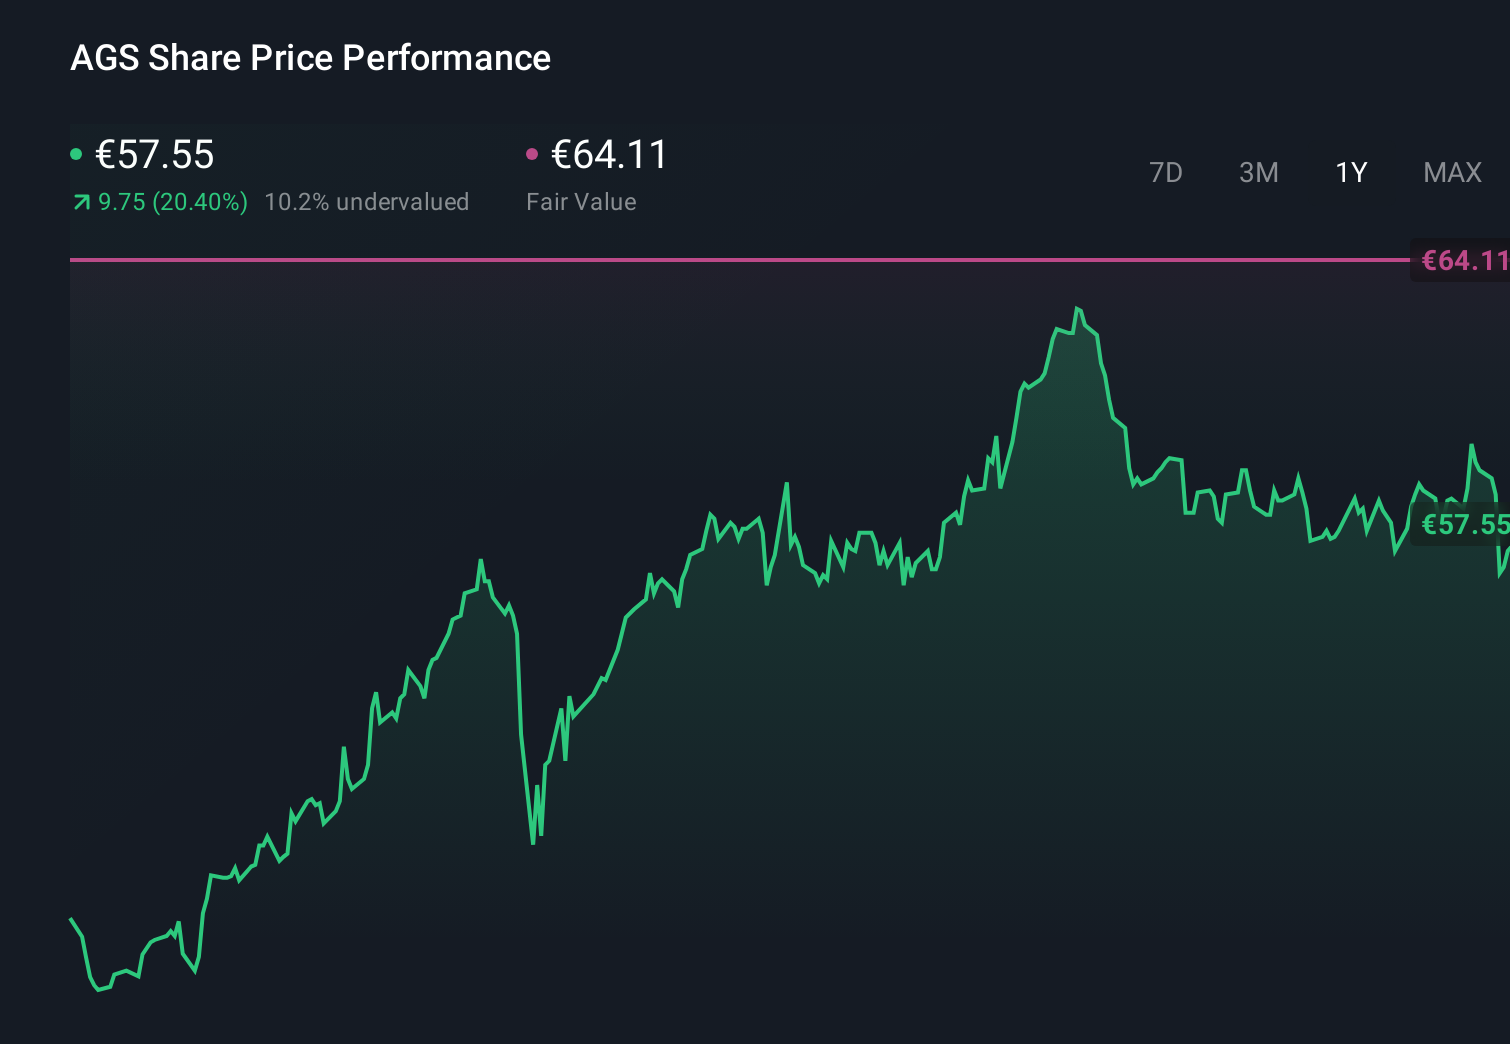The image size is (1510, 1044).
Task: Click the green current price dot indicator
Action: point(77,153)
